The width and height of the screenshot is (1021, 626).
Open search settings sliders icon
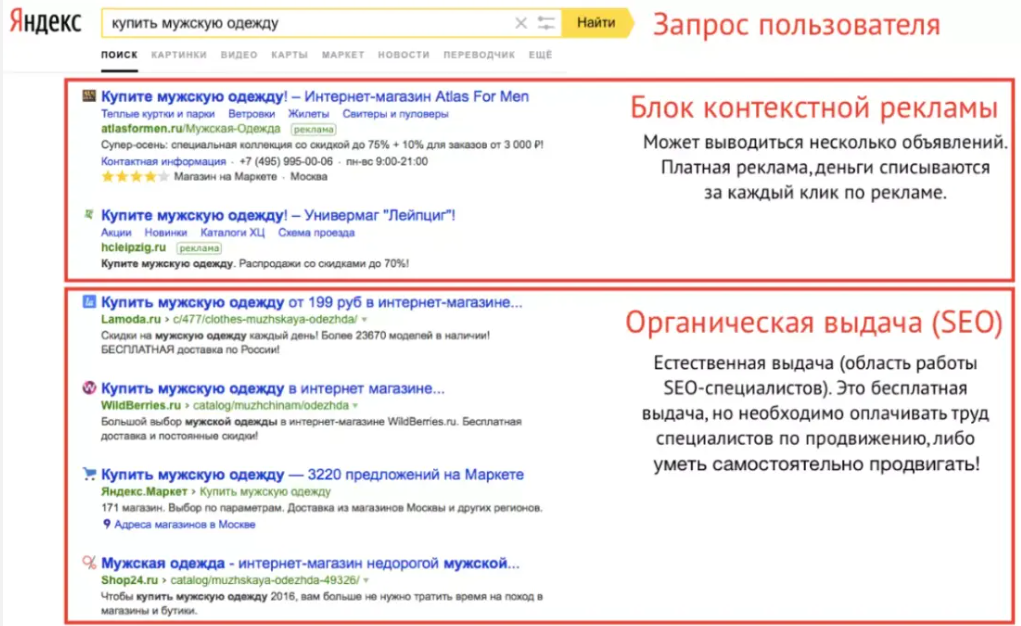tap(546, 23)
